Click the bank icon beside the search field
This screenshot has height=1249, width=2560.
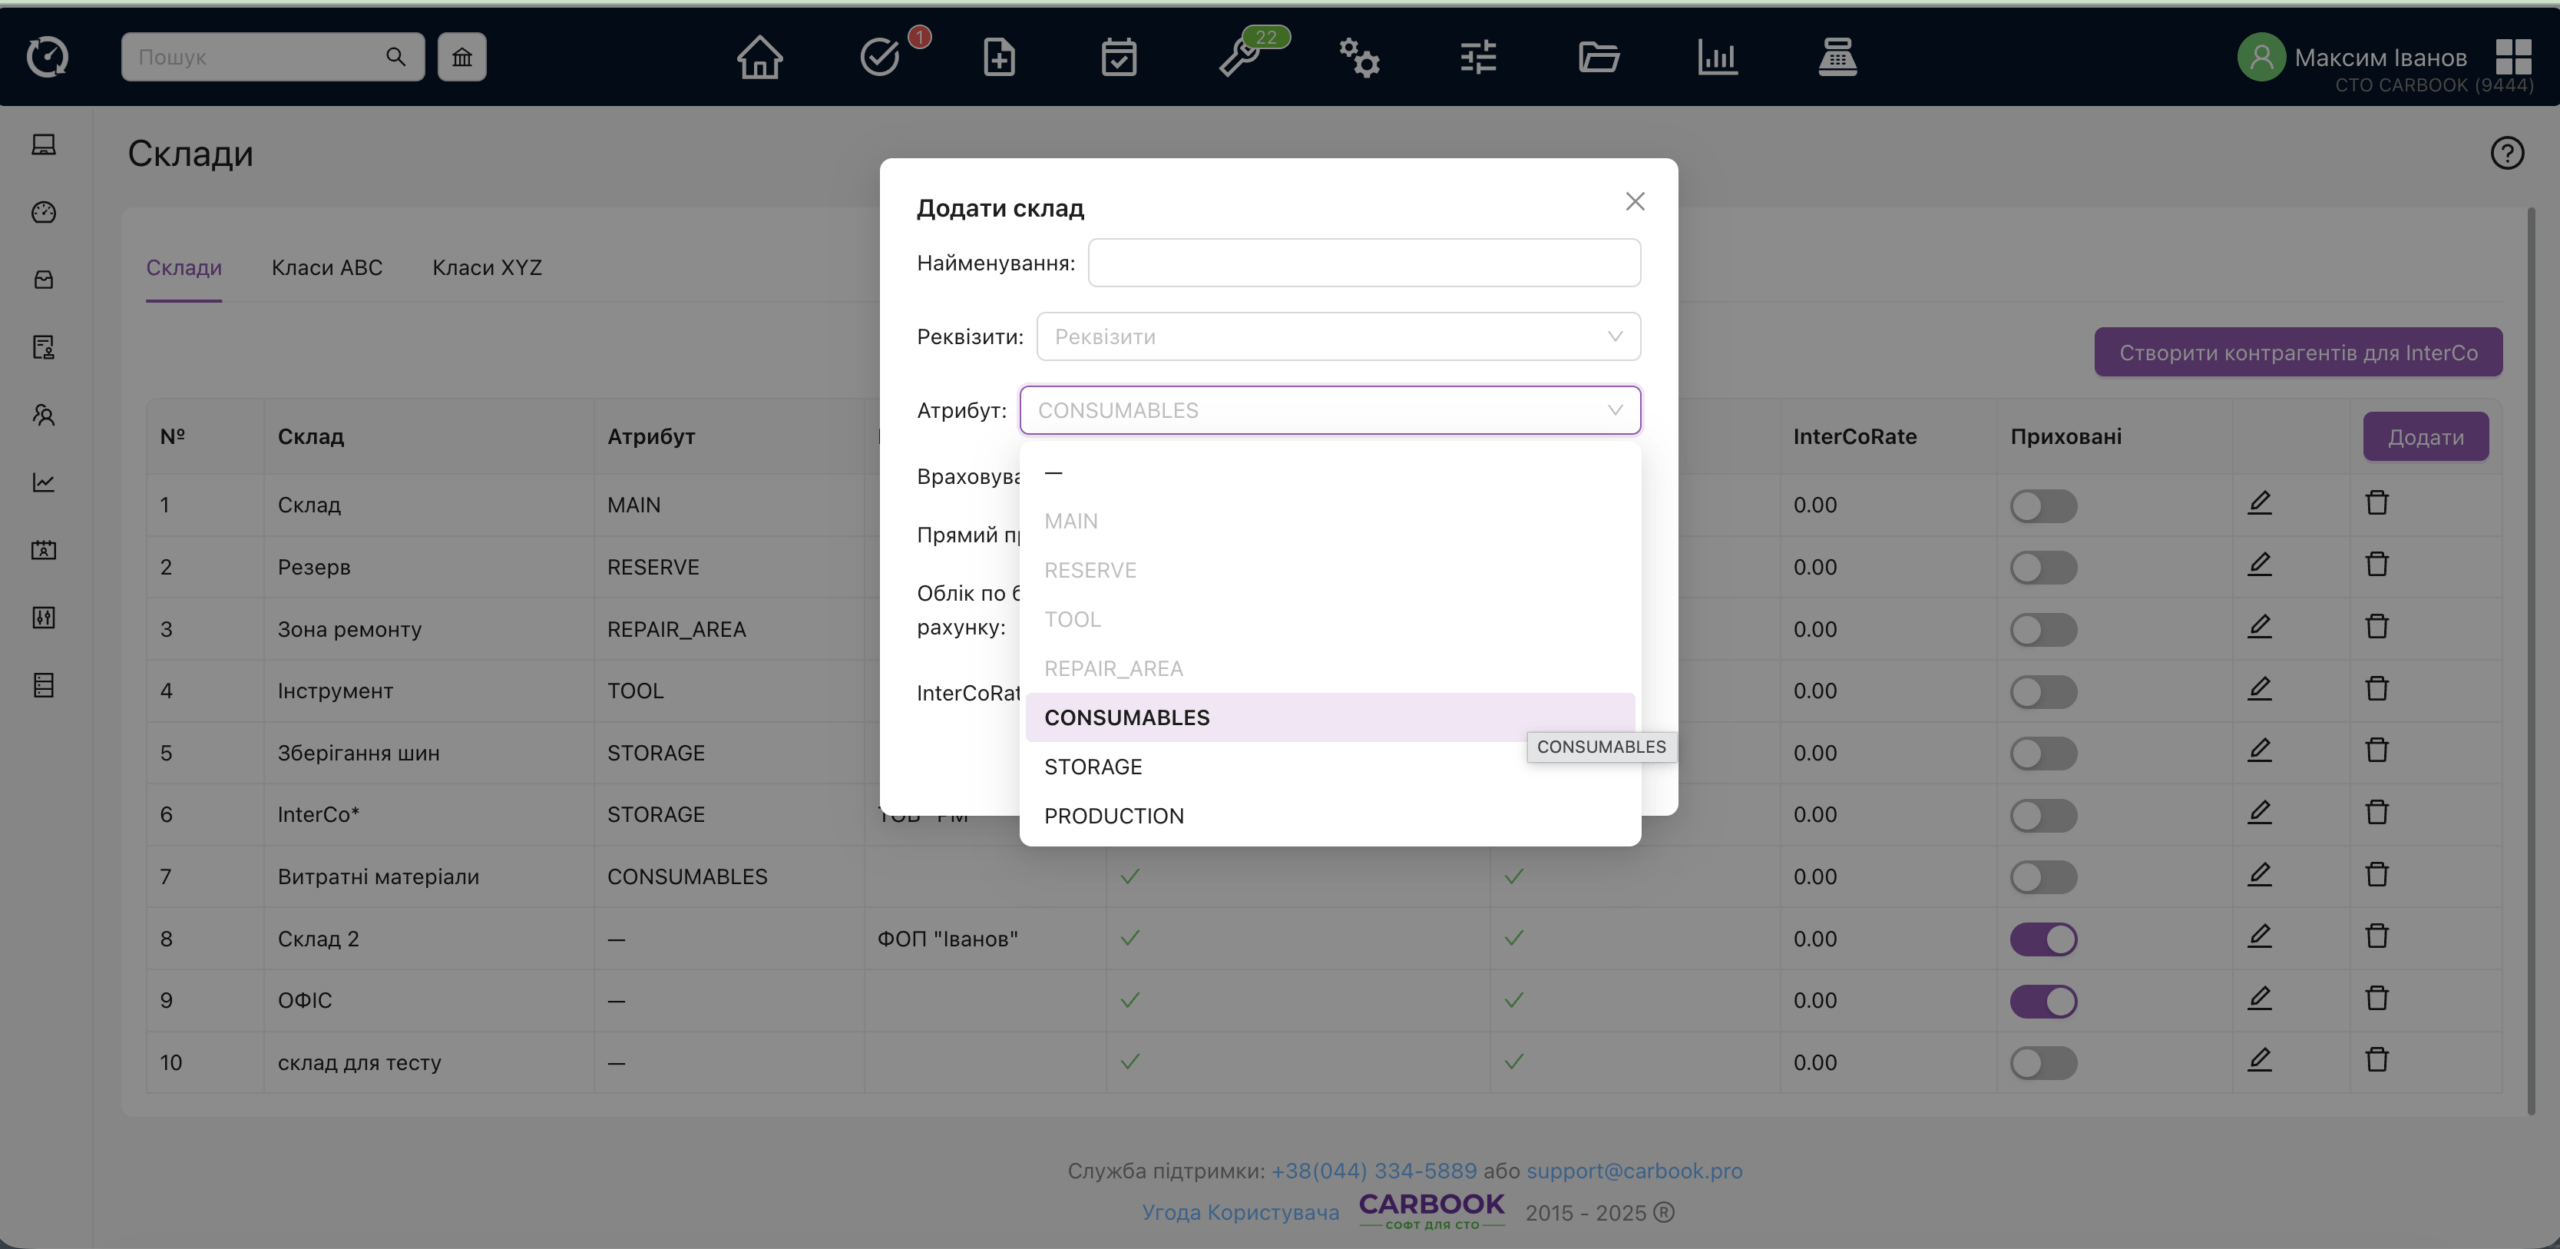(462, 57)
